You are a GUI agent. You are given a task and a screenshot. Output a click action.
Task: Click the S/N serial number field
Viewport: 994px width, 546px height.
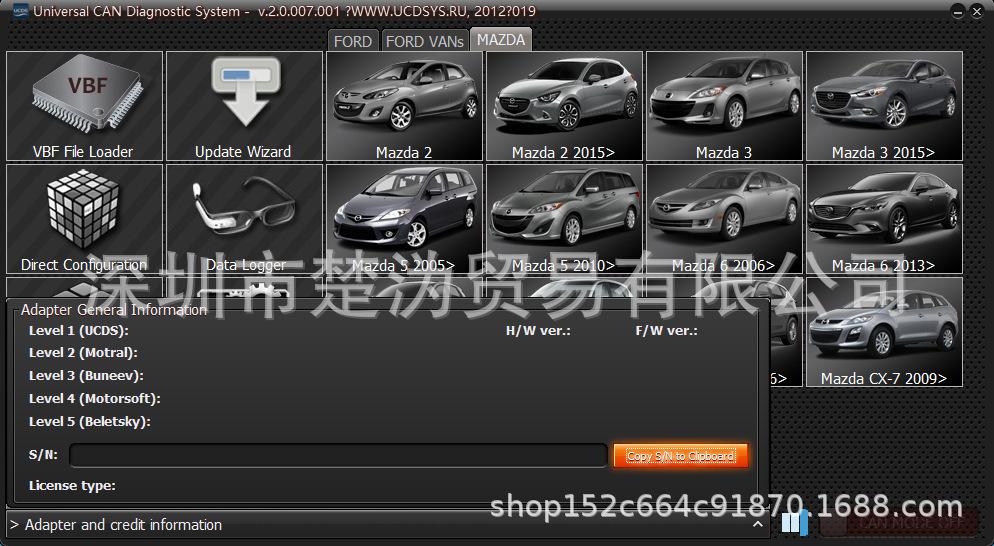[338, 456]
